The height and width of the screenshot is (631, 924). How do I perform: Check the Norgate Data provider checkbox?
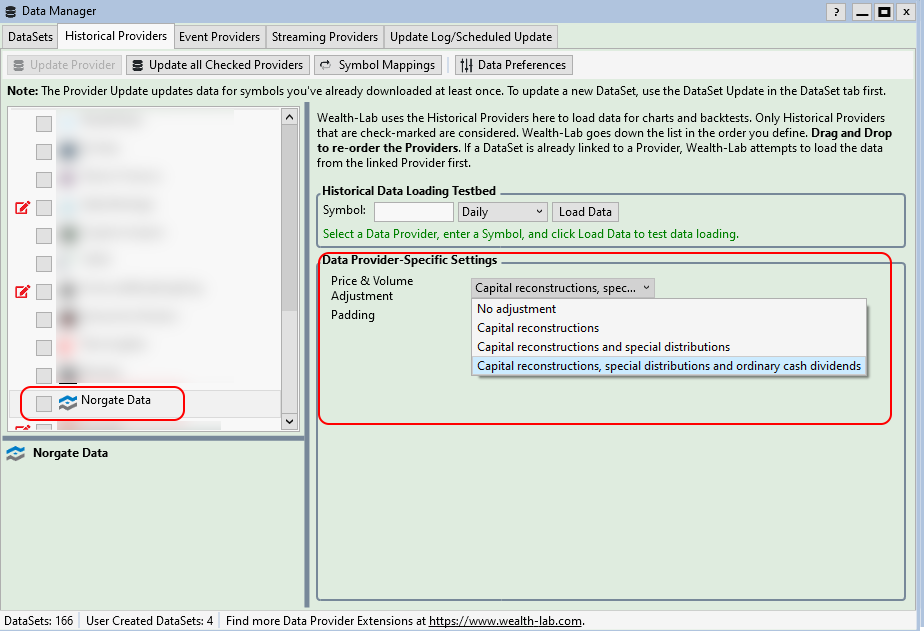pyautogui.click(x=44, y=404)
